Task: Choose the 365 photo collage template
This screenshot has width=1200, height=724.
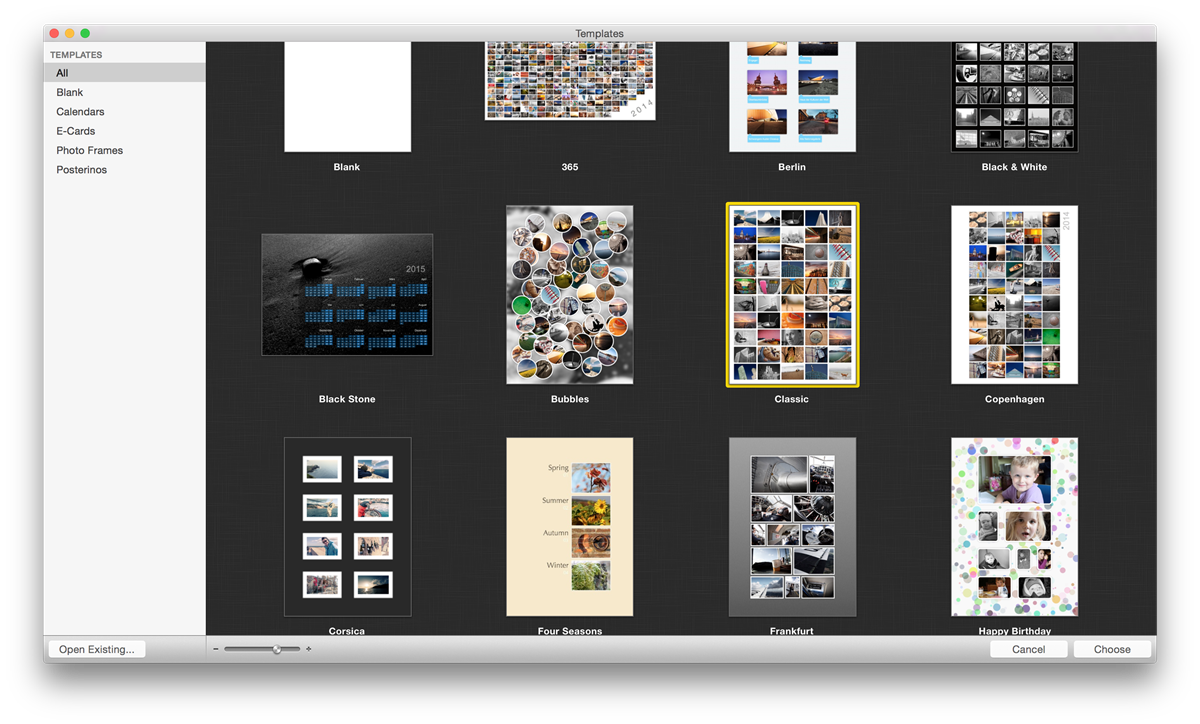Action: click(x=570, y=80)
